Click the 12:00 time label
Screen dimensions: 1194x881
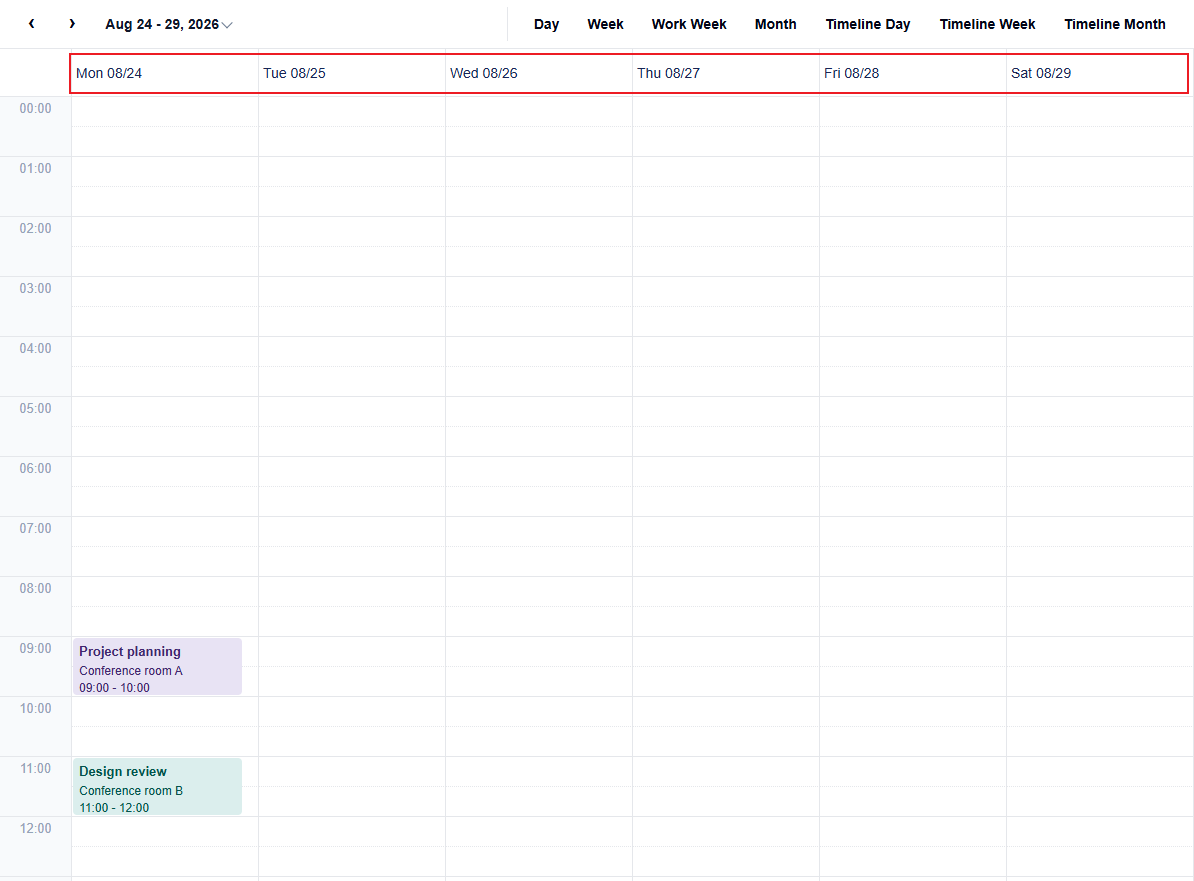click(x=36, y=828)
